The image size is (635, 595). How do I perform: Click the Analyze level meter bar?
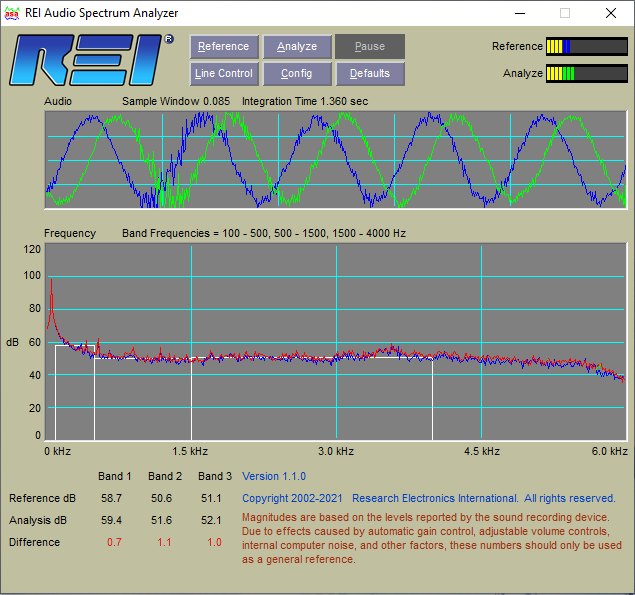coord(587,73)
